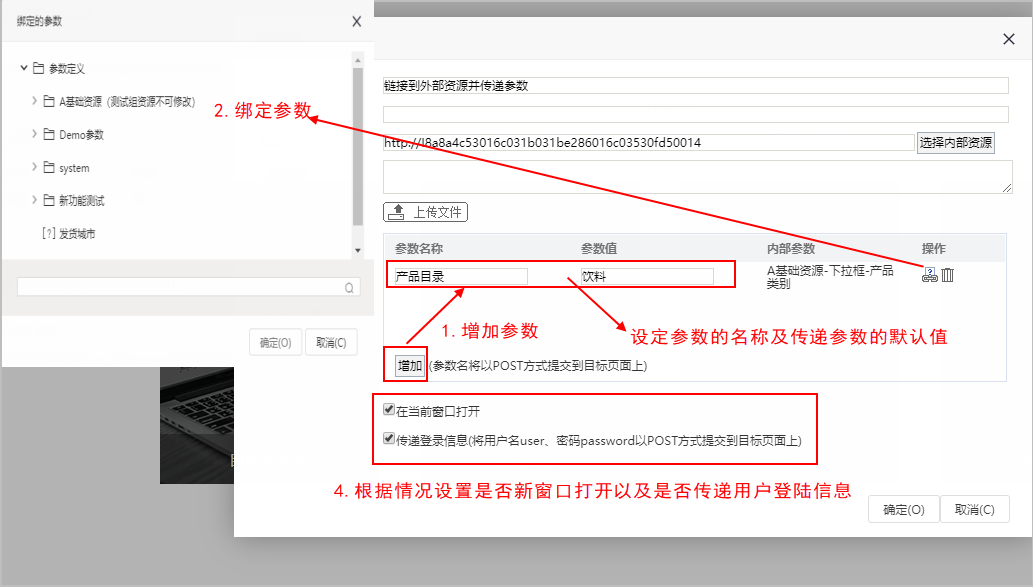1033x587 pixels.
Task: Click the 参数名称 column header
Action: pyautogui.click(x=419, y=248)
